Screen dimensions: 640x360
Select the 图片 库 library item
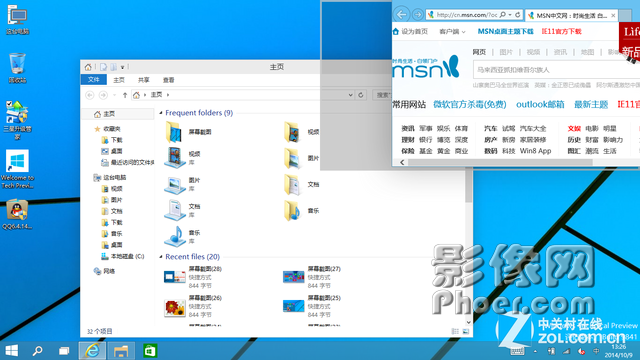183,184
